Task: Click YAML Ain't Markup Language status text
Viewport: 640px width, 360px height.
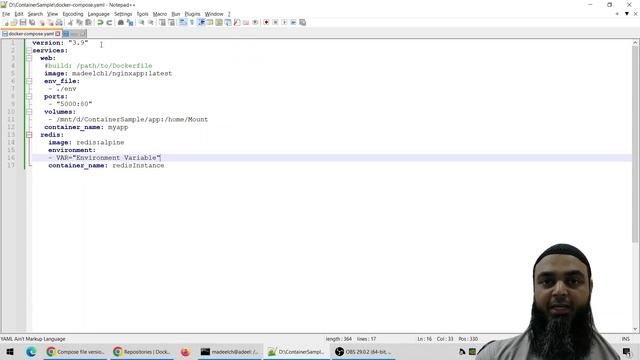Action: pos(33,339)
